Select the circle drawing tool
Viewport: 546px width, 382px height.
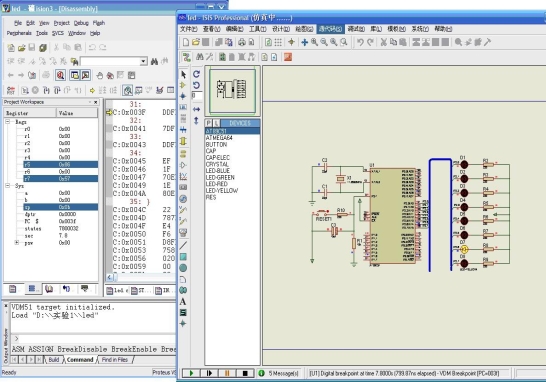183,268
